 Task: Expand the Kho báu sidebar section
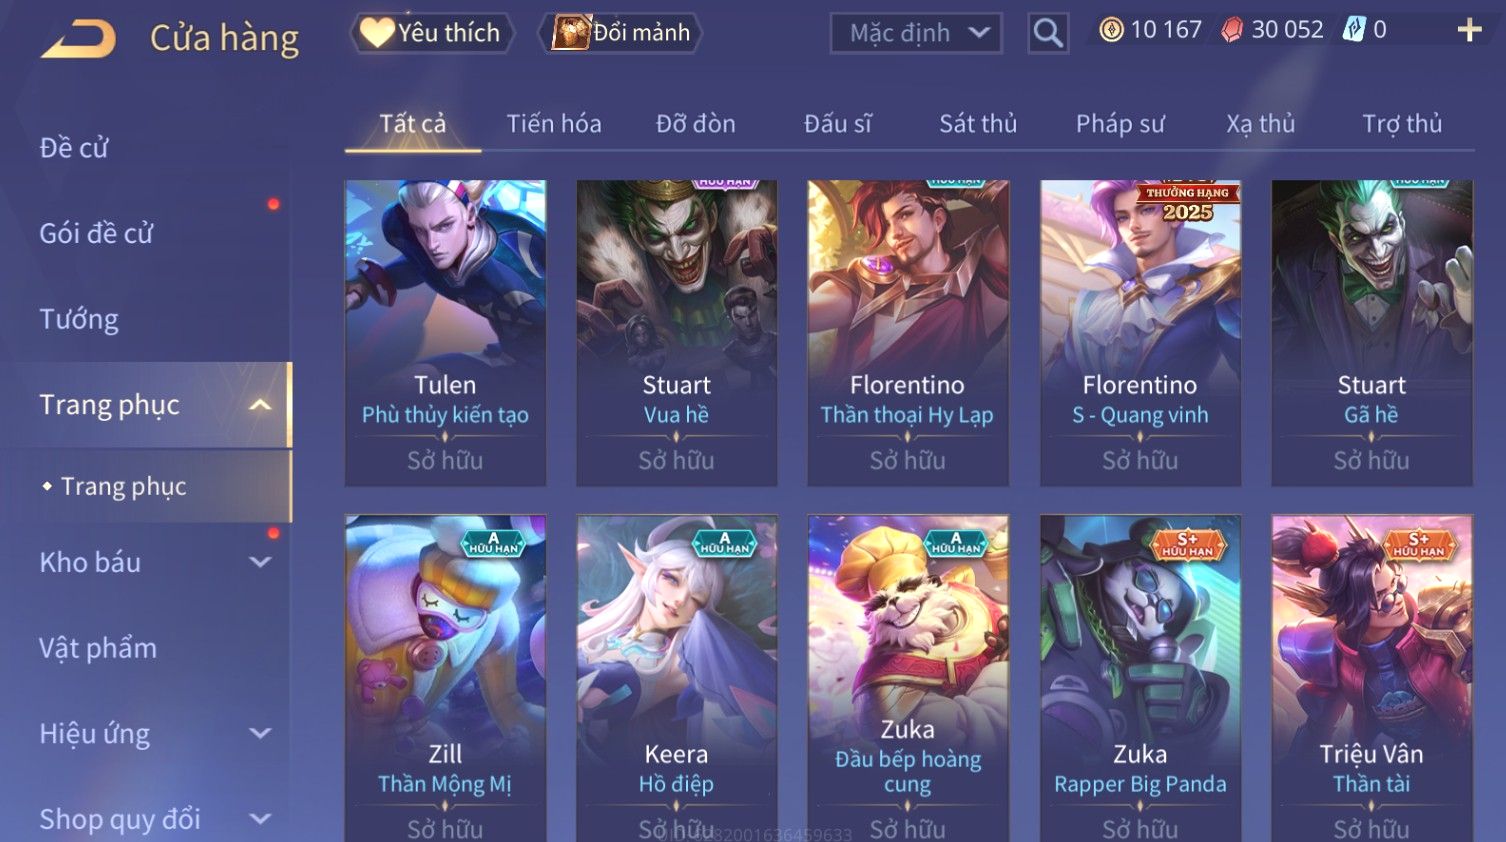pos(260,562)
